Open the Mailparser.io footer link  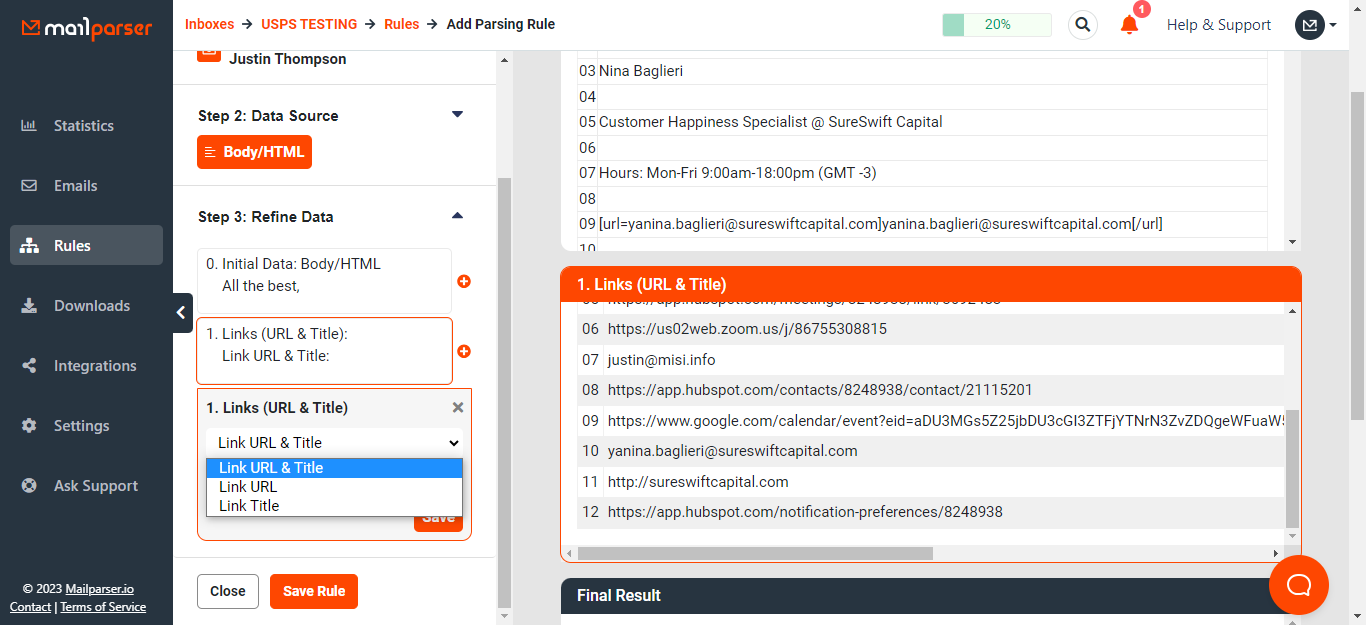coord(100,589)
